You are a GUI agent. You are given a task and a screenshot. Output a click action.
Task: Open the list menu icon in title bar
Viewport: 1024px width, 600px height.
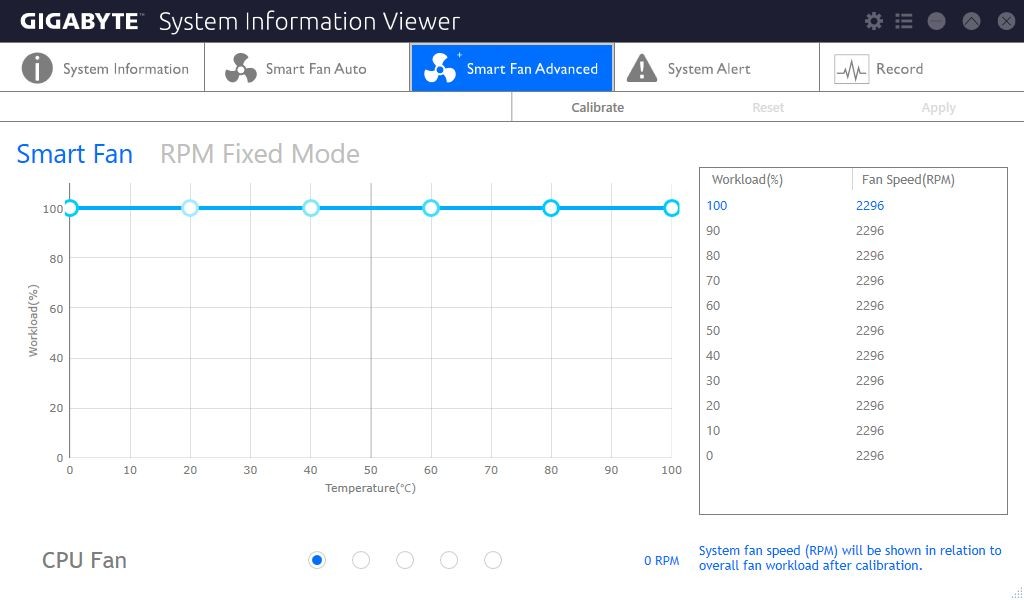[904, 22]
